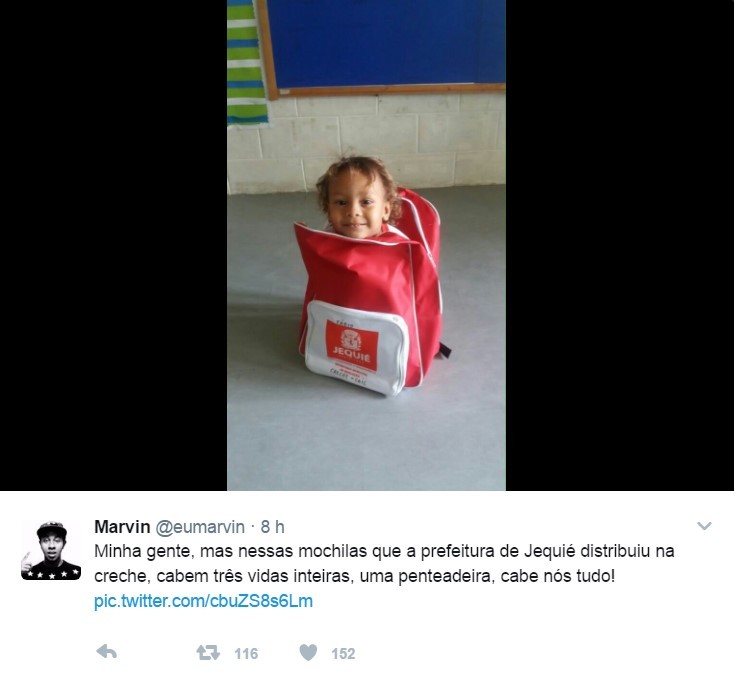Open Marvin's profile picture avatar

pyautogui.click(x=51, y=550)
